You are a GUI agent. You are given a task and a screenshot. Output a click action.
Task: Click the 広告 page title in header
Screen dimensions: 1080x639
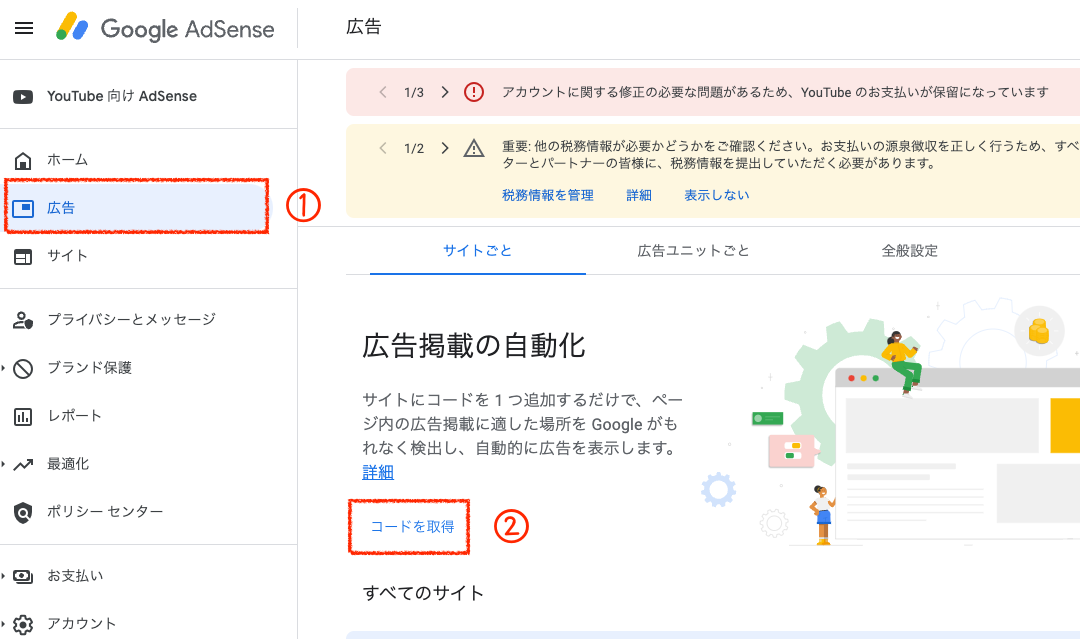364,27
